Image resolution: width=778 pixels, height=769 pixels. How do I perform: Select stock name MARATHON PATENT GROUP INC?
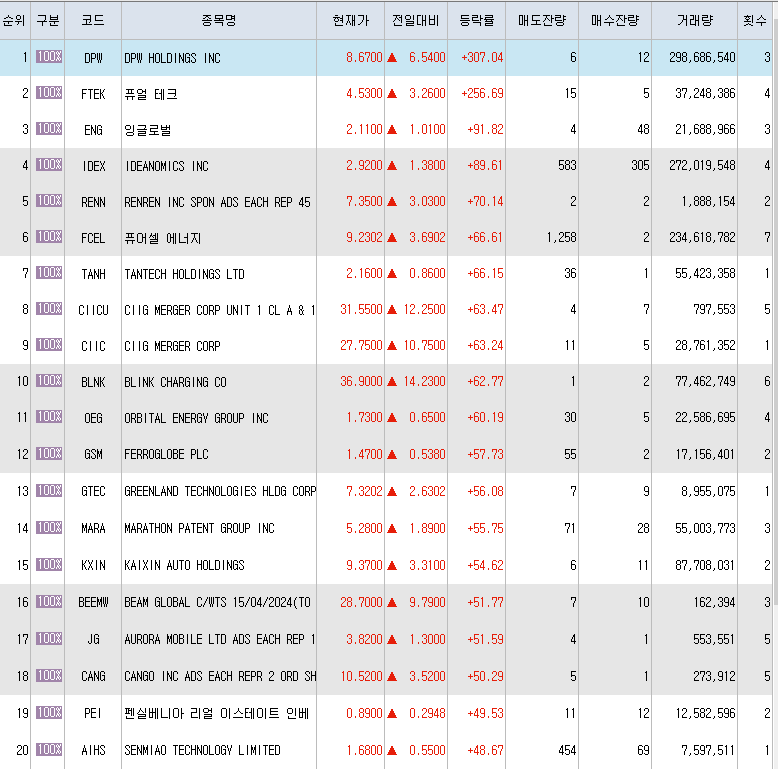tap(199, 528)
